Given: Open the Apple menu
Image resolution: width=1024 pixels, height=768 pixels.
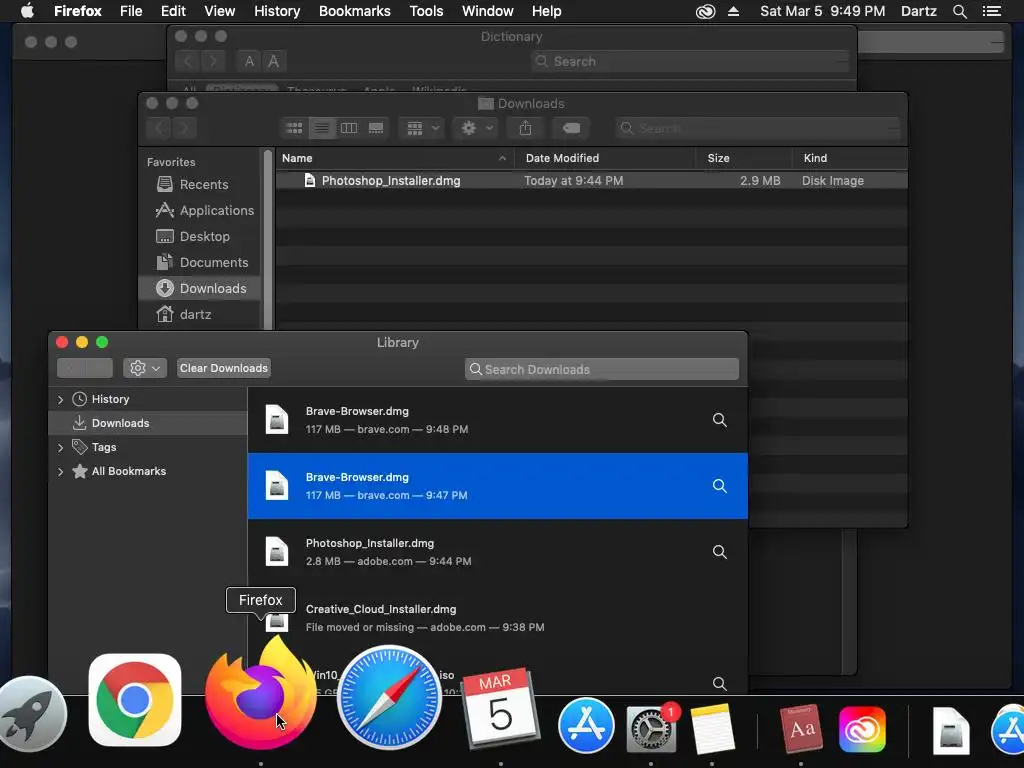Looking at the screenshot, I should [27, 11].
